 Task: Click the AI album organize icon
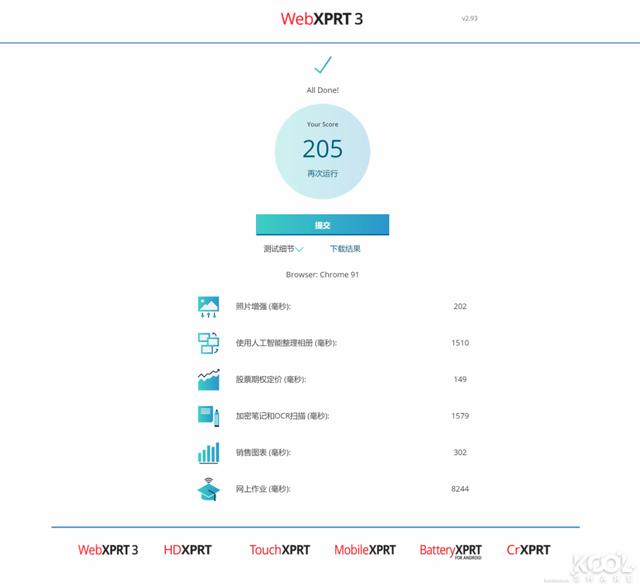(x=209, y=343)
